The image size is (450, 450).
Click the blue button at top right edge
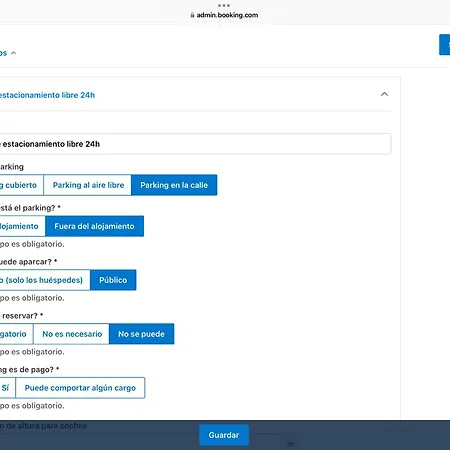coord(445,45)
